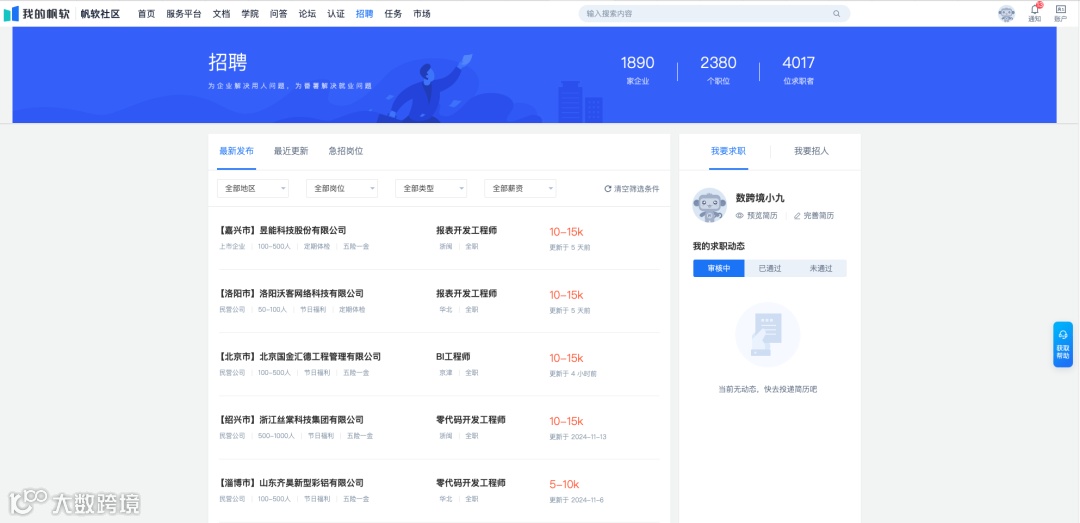Open 招聘 in the navigation

364,14
